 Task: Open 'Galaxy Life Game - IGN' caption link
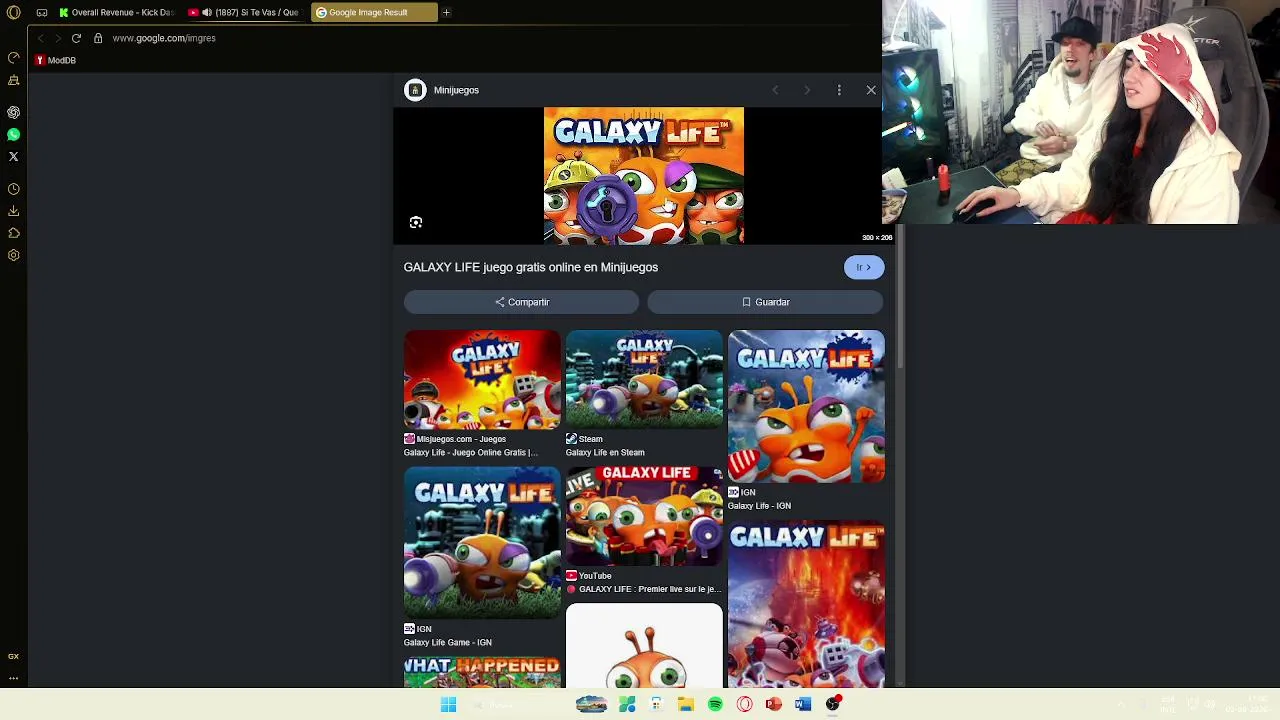tap(448, 642)
